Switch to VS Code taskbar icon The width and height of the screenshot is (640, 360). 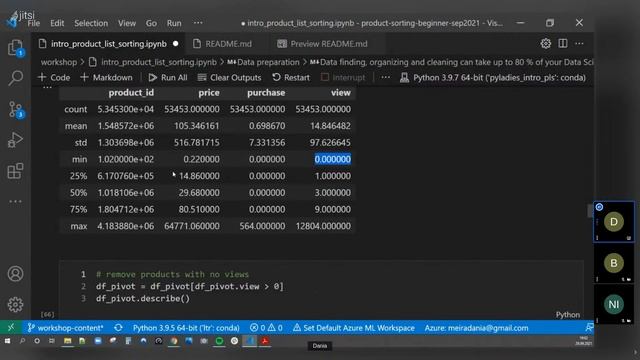coord(249,341)
